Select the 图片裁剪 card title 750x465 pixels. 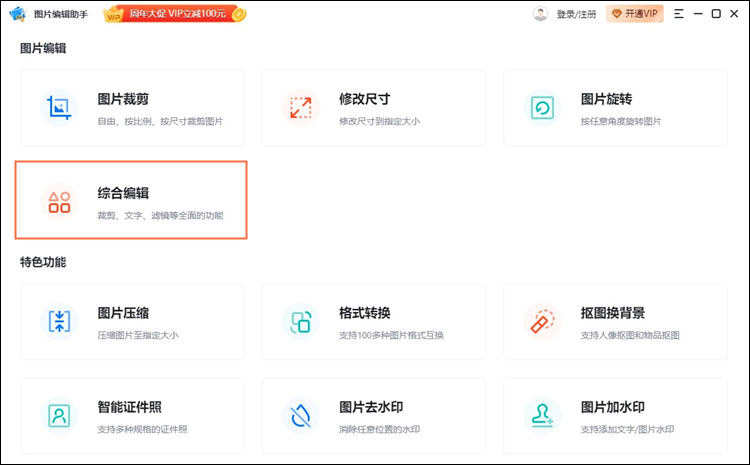123,99
